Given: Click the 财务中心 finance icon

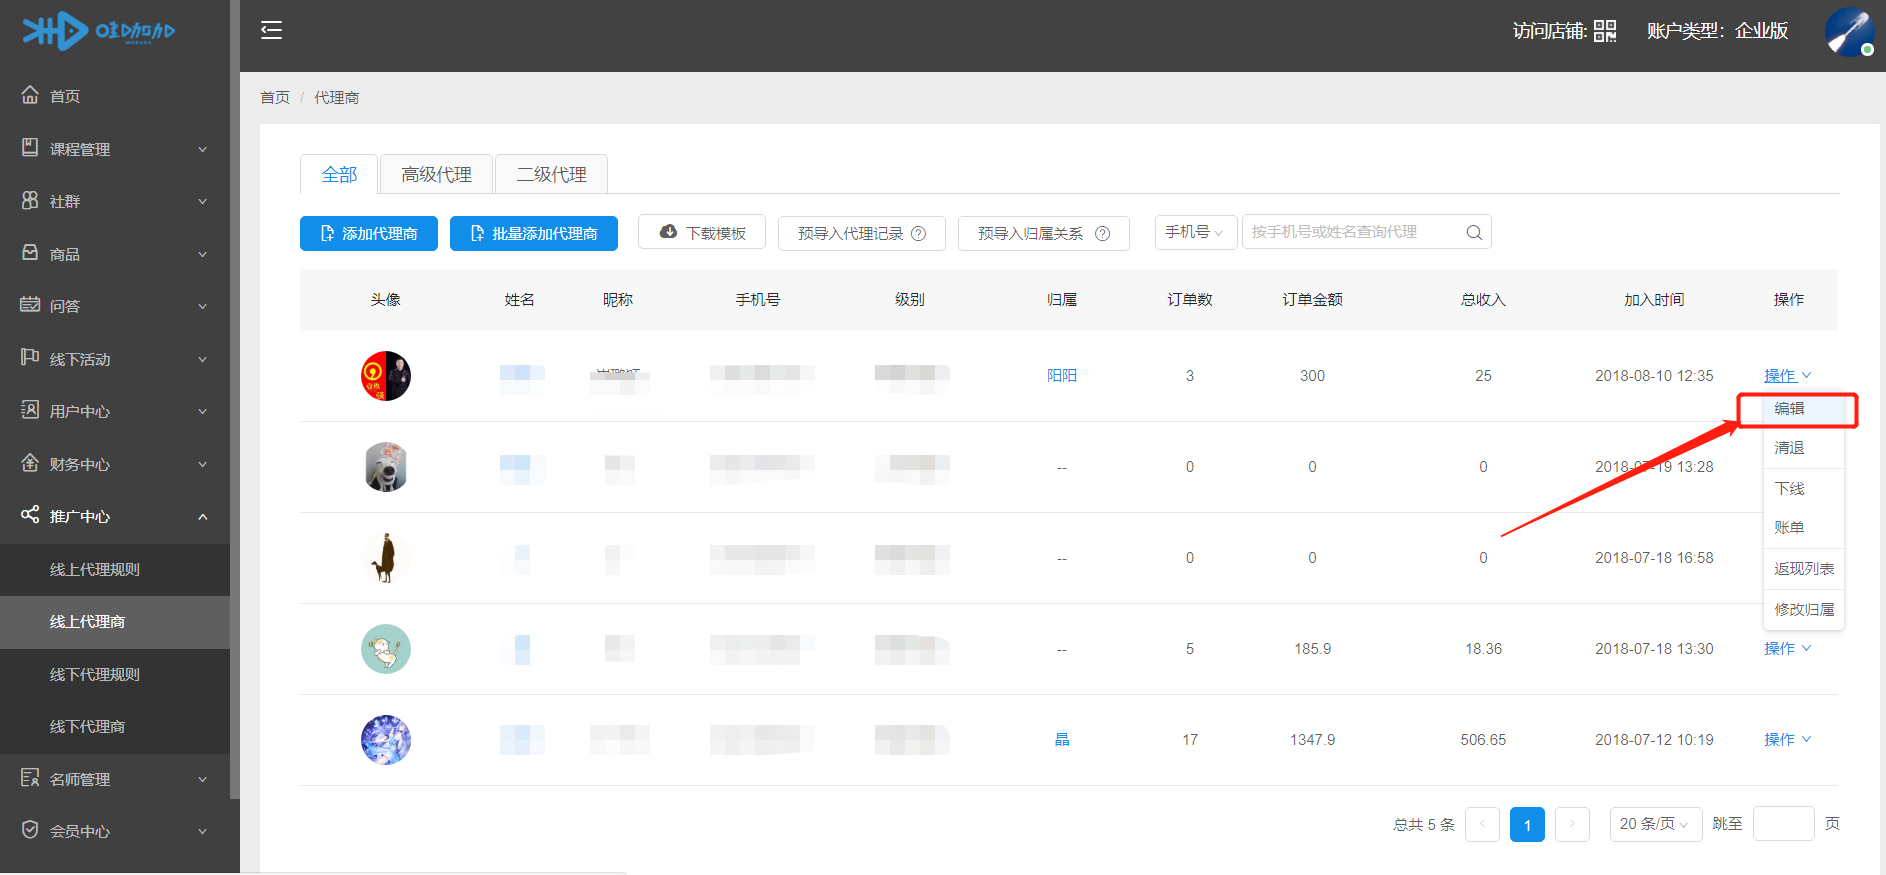Looking at the screenshot, I should pos(30,463).
